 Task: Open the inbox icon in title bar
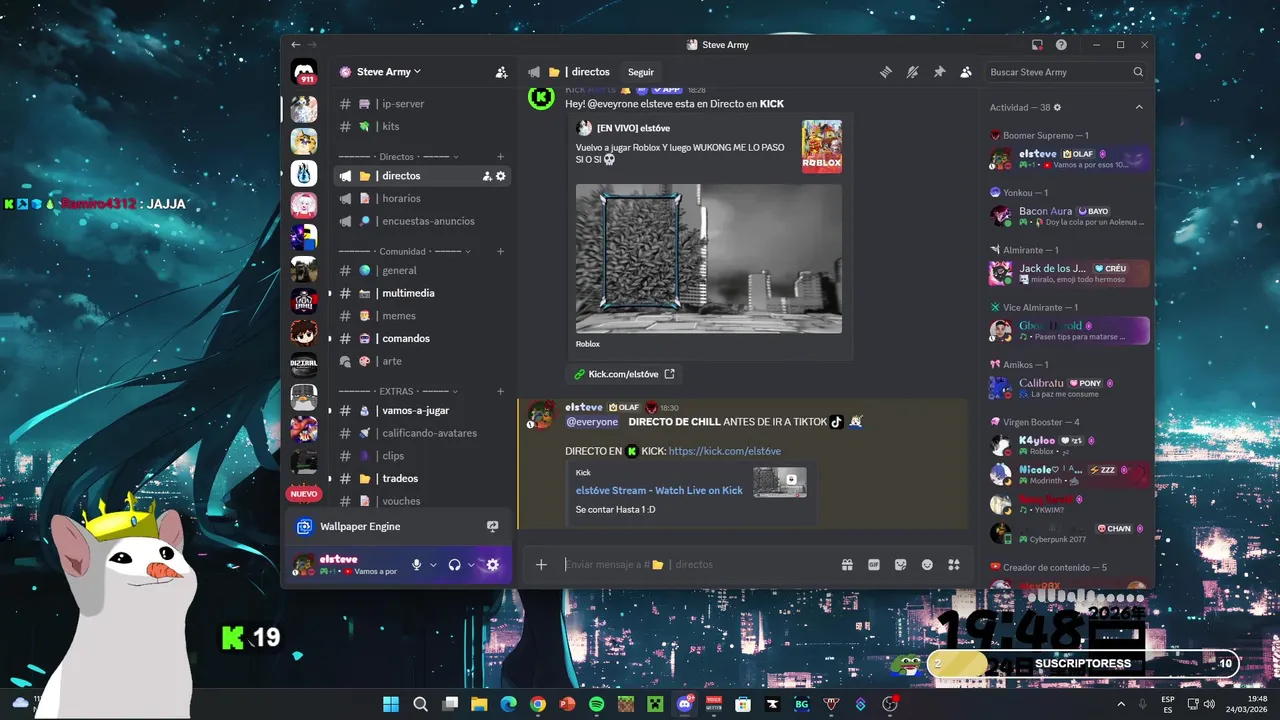coord(1037,45)
